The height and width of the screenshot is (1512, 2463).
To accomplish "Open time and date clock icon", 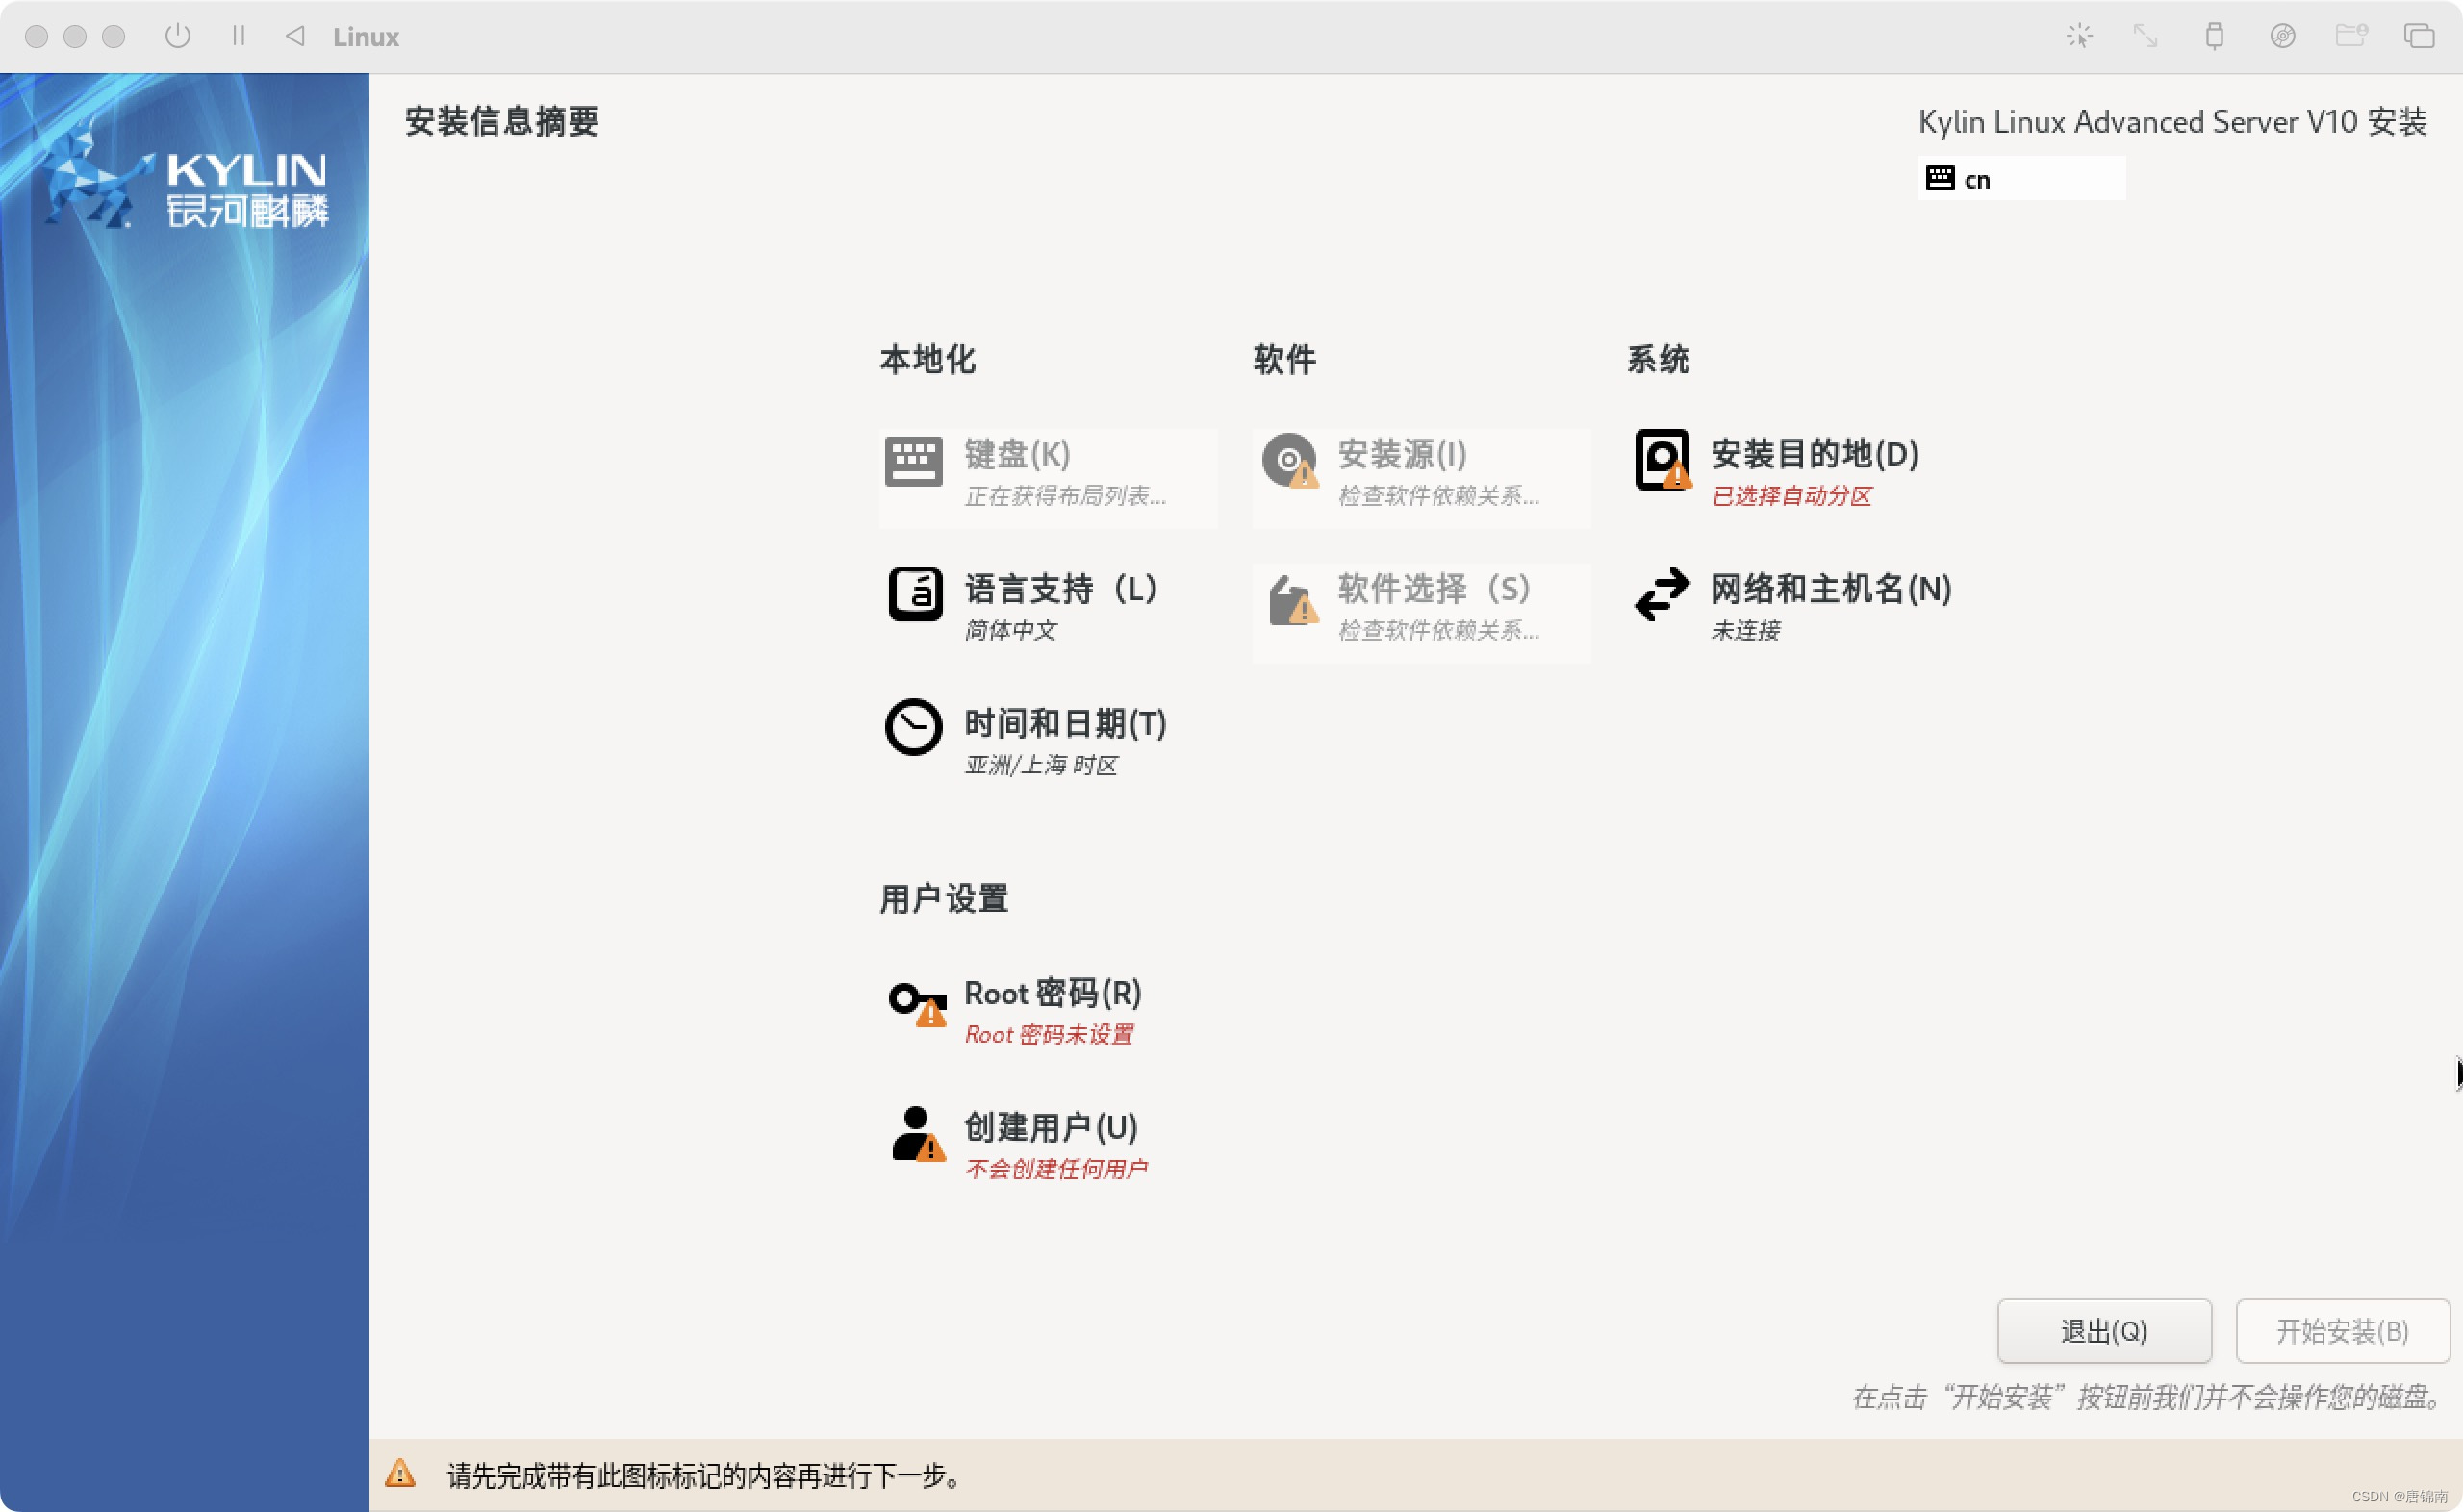I will 913,727.
